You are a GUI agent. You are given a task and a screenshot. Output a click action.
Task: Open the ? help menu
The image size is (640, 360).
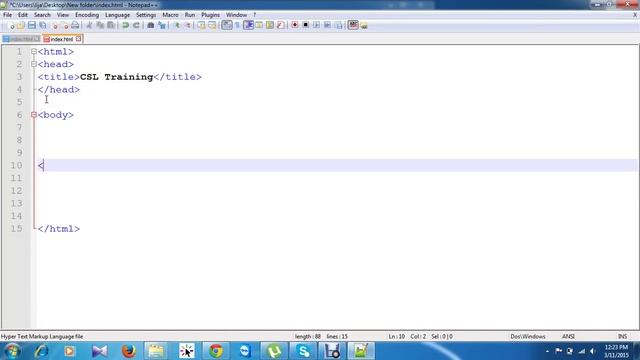[255, 15]
